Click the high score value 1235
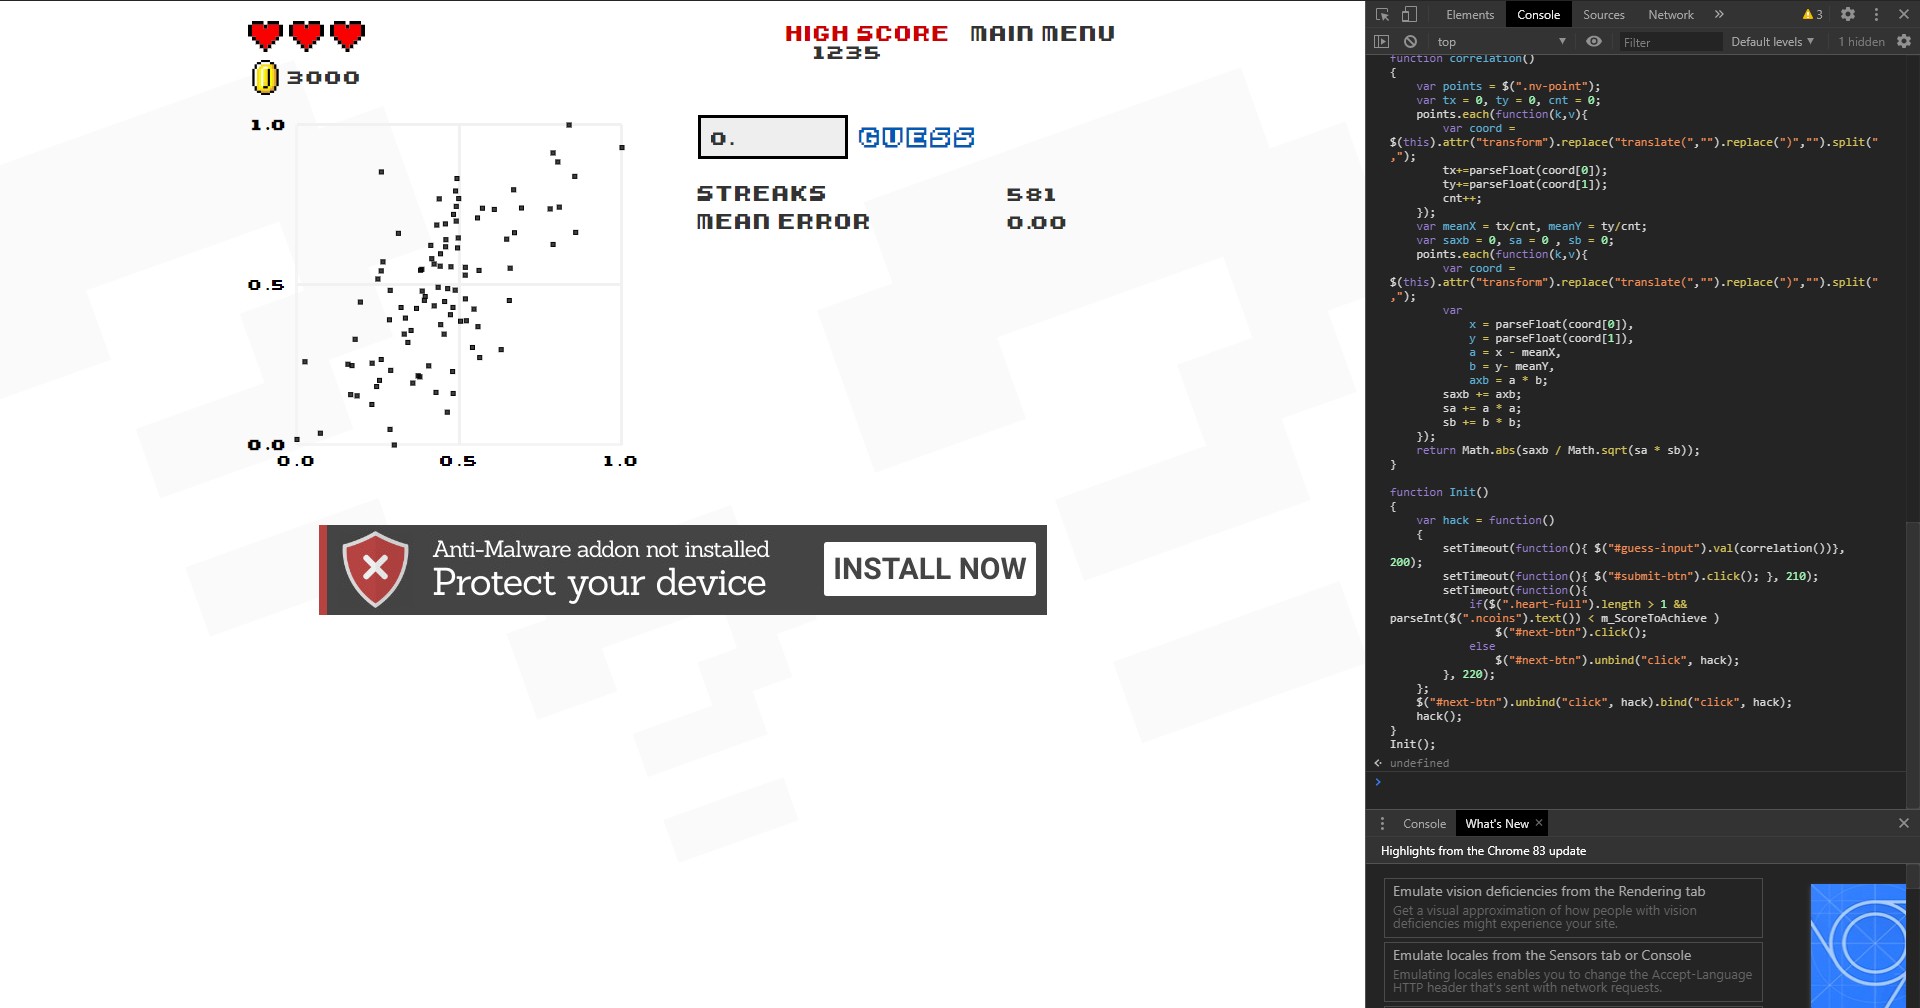The image size is (1920, 1008). pos(846,53)
